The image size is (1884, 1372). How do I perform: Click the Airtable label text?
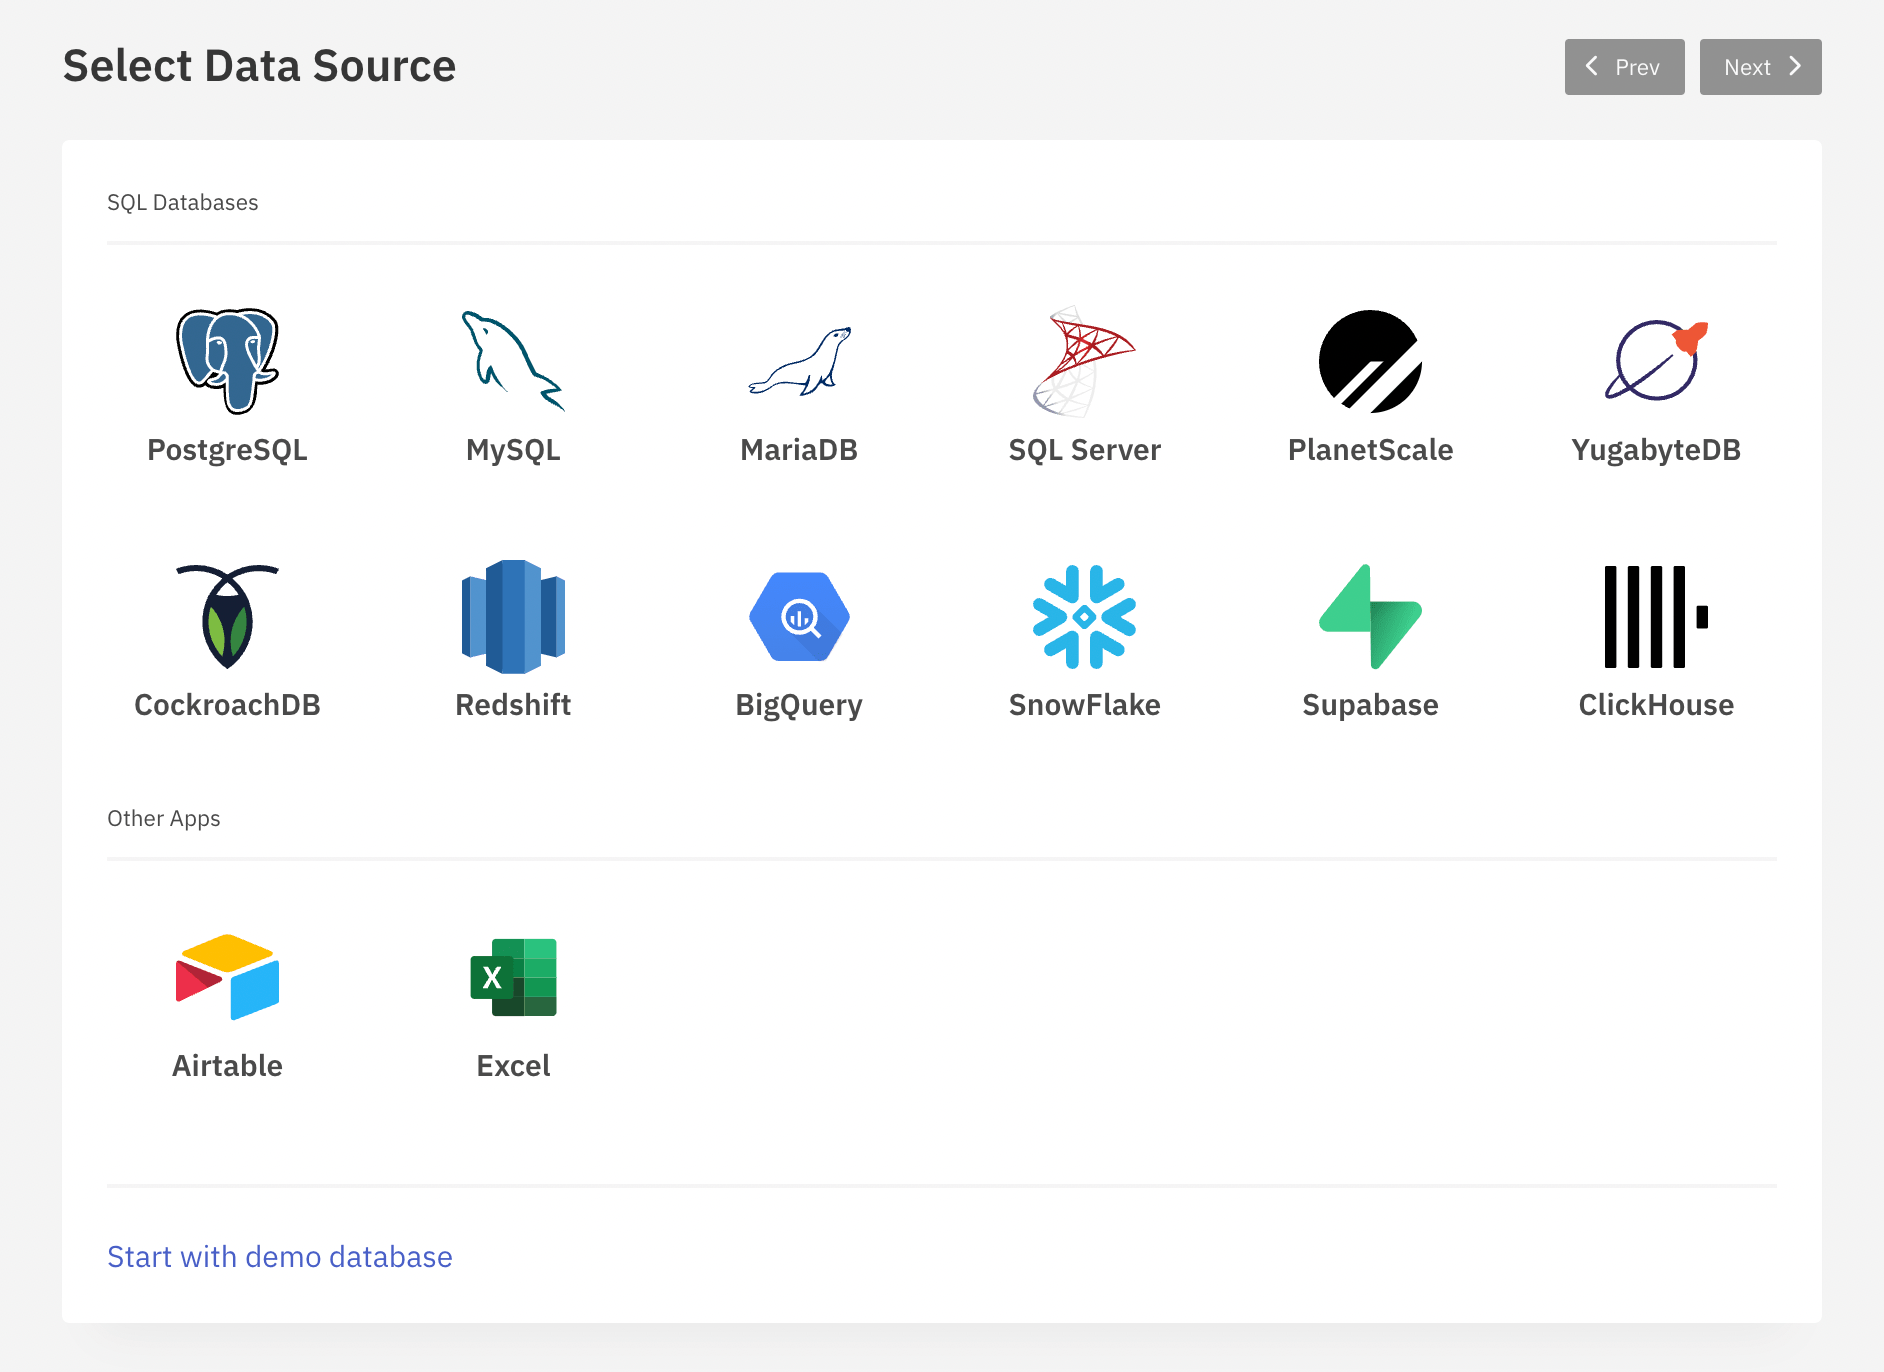[x=227, y=1066]
